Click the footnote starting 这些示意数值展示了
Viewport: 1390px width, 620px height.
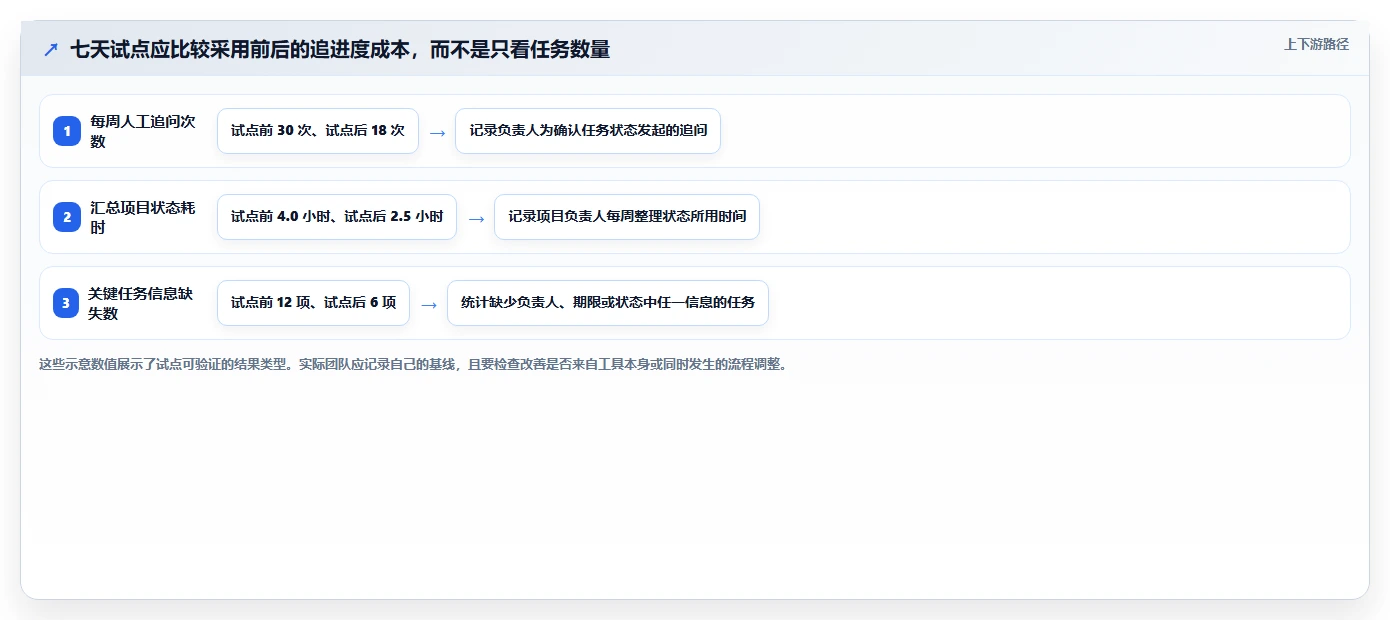[413, 364]
